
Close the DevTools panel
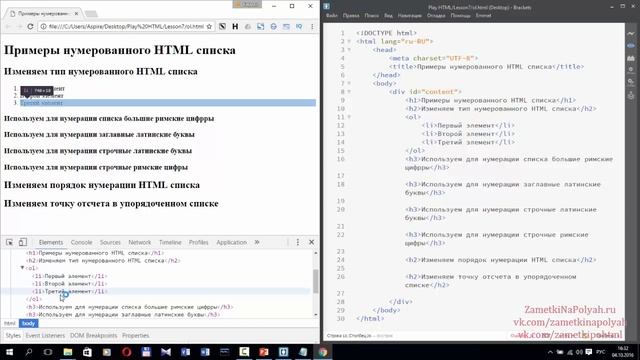311,242
